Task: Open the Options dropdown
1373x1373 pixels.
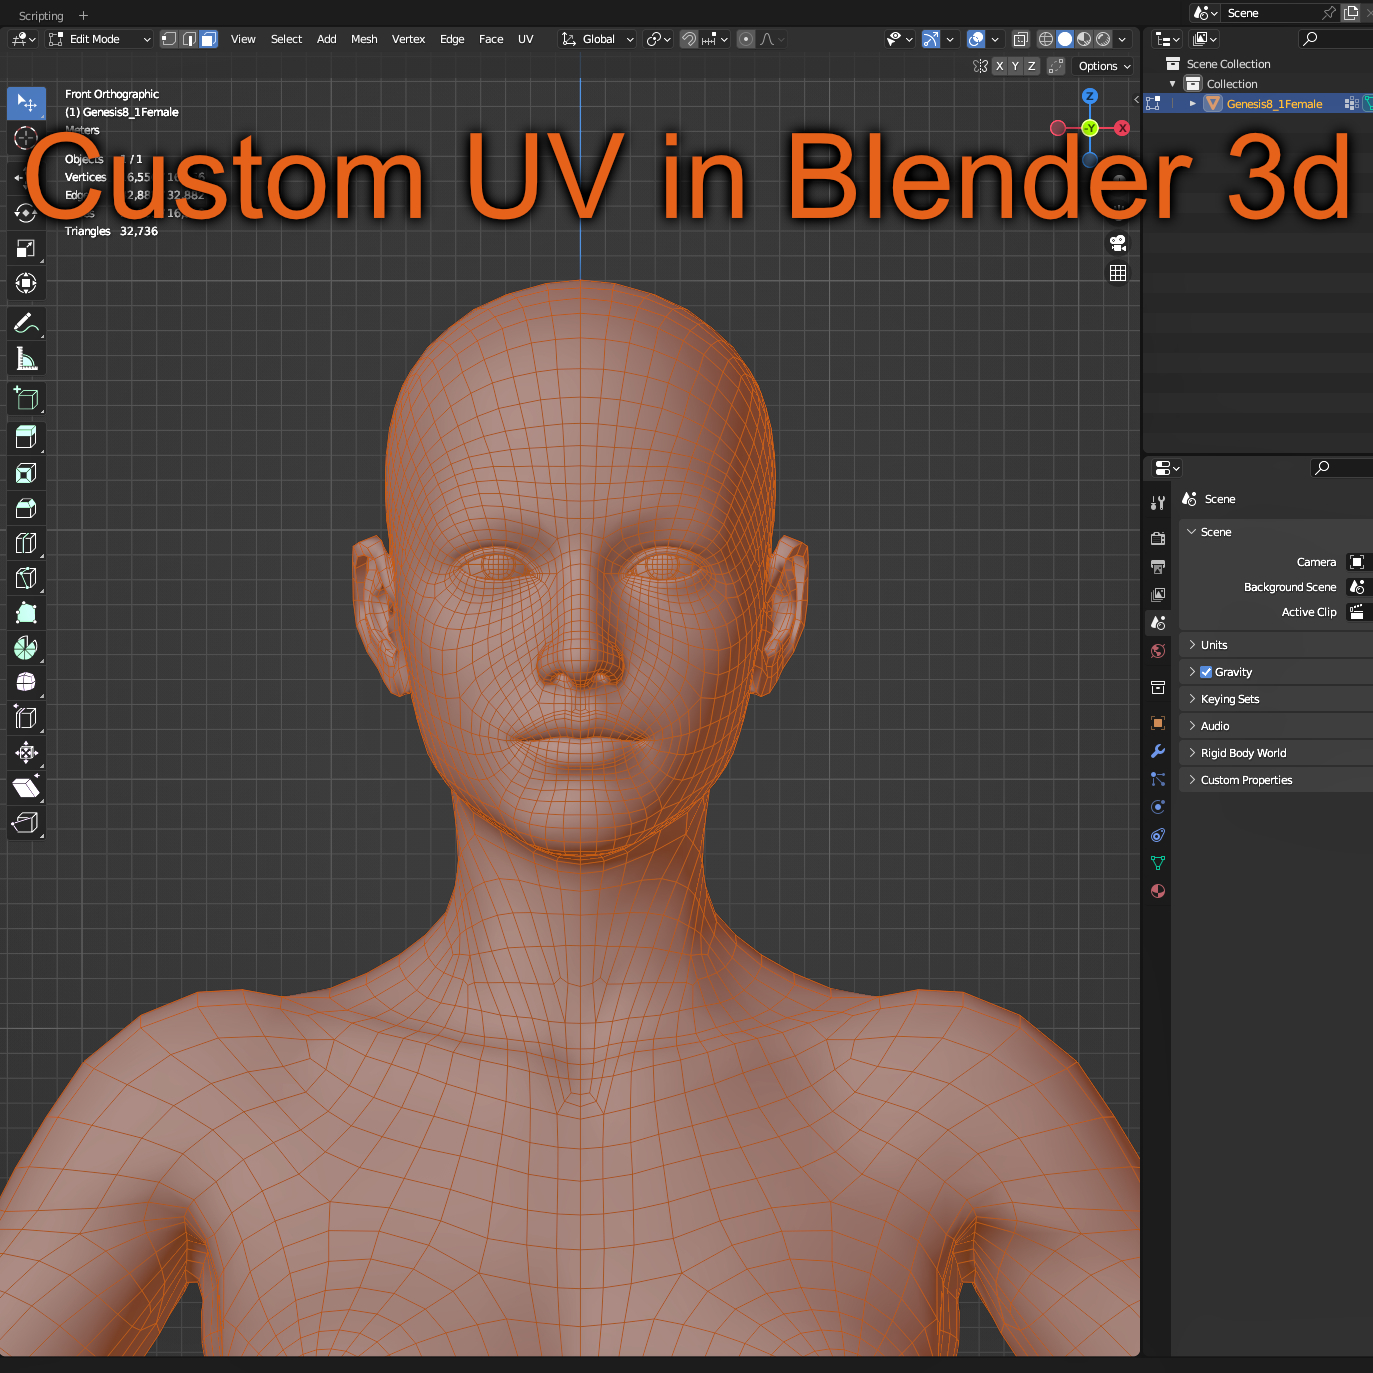Action: (x=1104, y=66)
